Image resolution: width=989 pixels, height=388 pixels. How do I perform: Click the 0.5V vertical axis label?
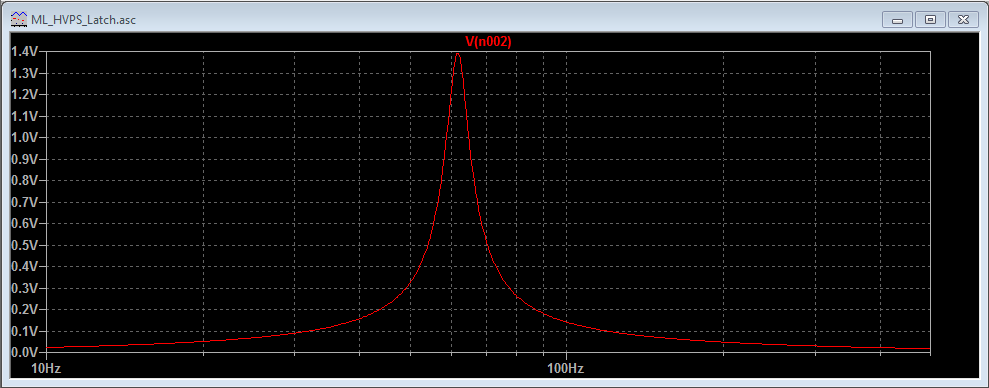coord(25,245)
